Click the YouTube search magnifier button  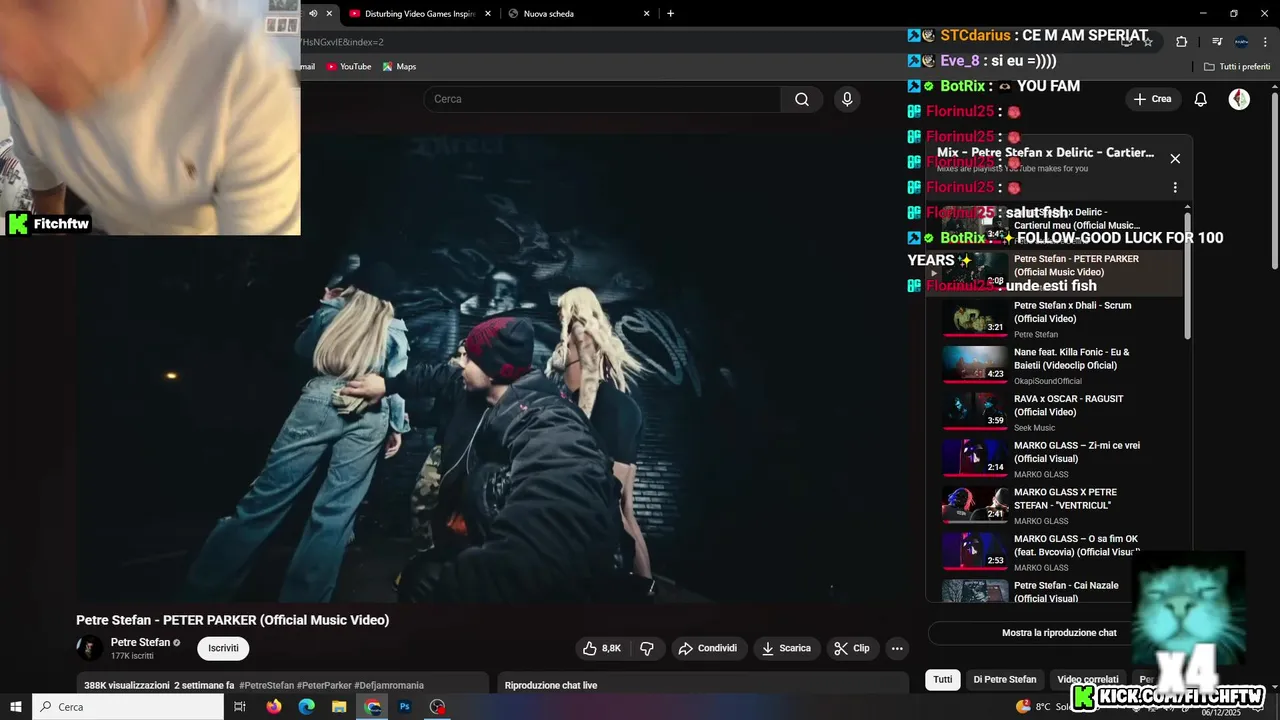point(802,99)
